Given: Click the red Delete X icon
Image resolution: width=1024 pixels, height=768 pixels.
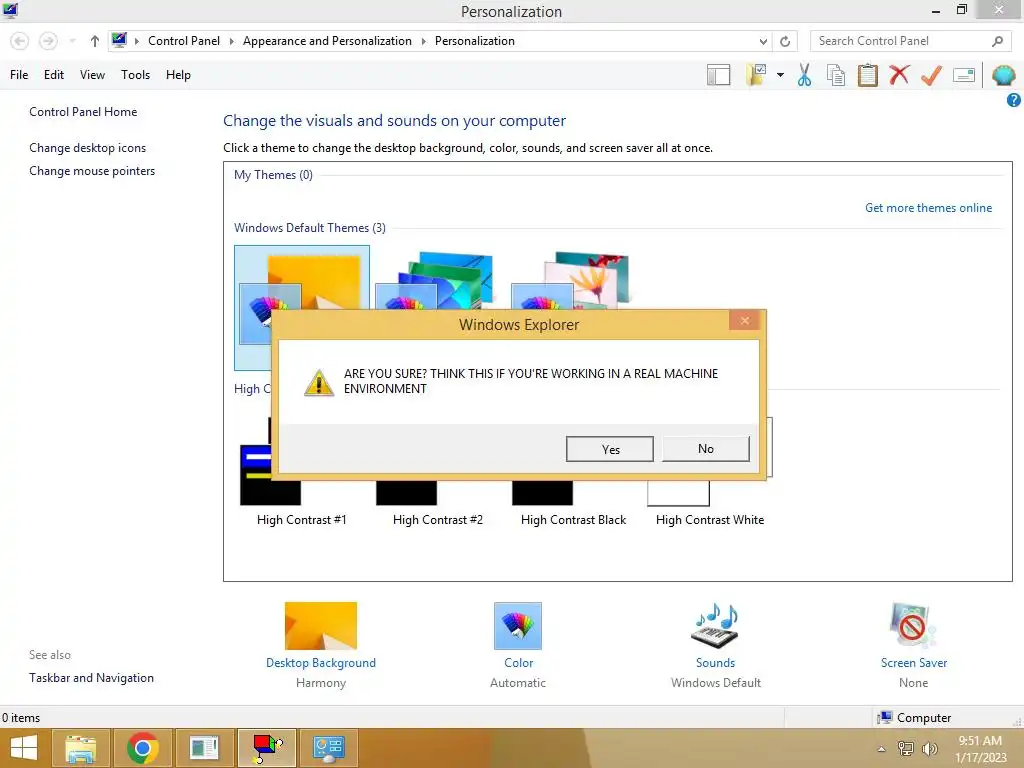Looking at the screenshot, I should (899, 75).
